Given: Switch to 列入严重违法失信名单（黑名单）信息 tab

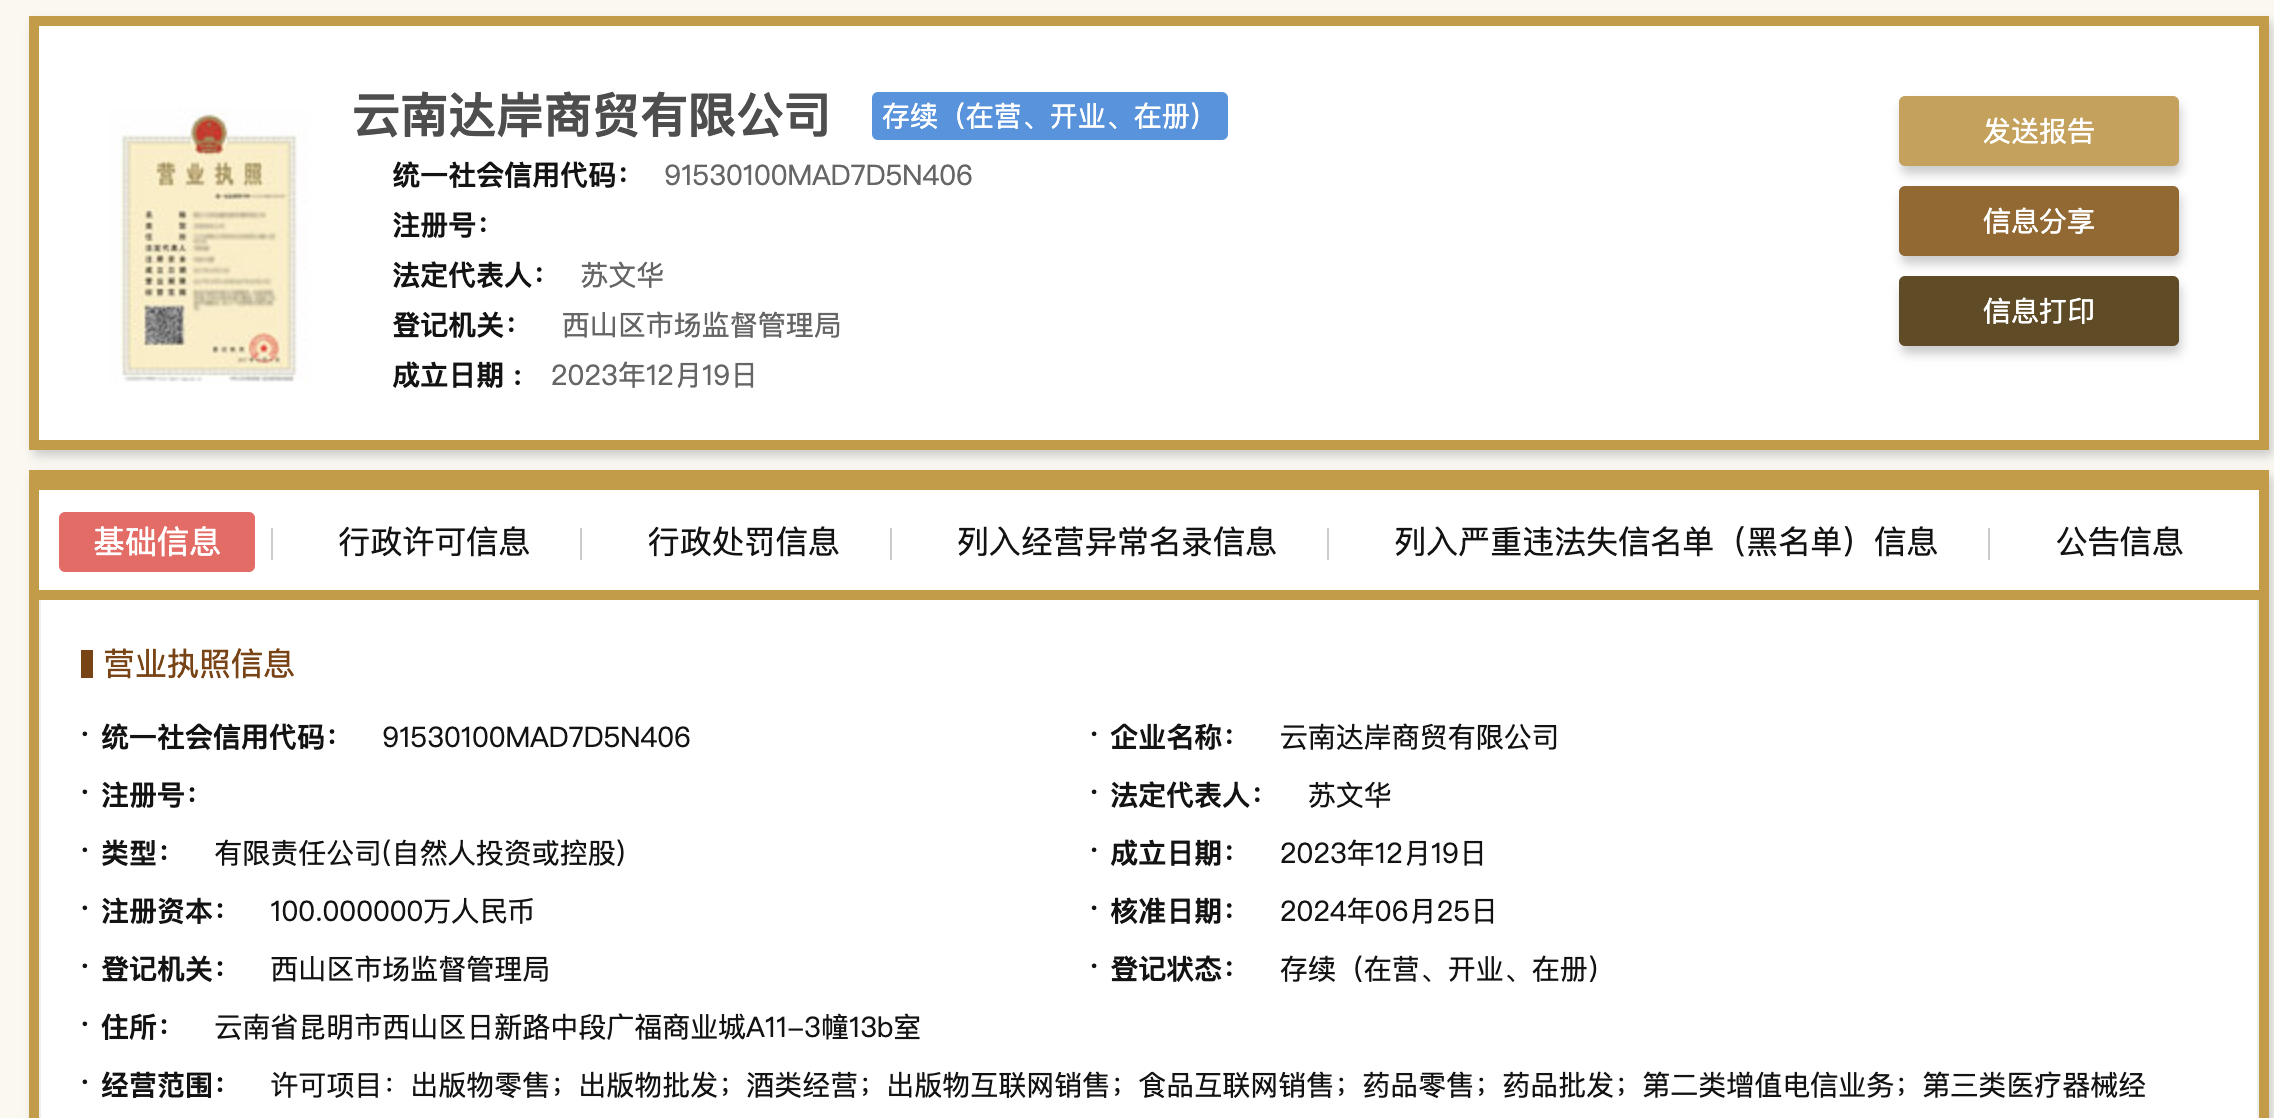Looking at the screenshot, I should (x=1665, y=542).
